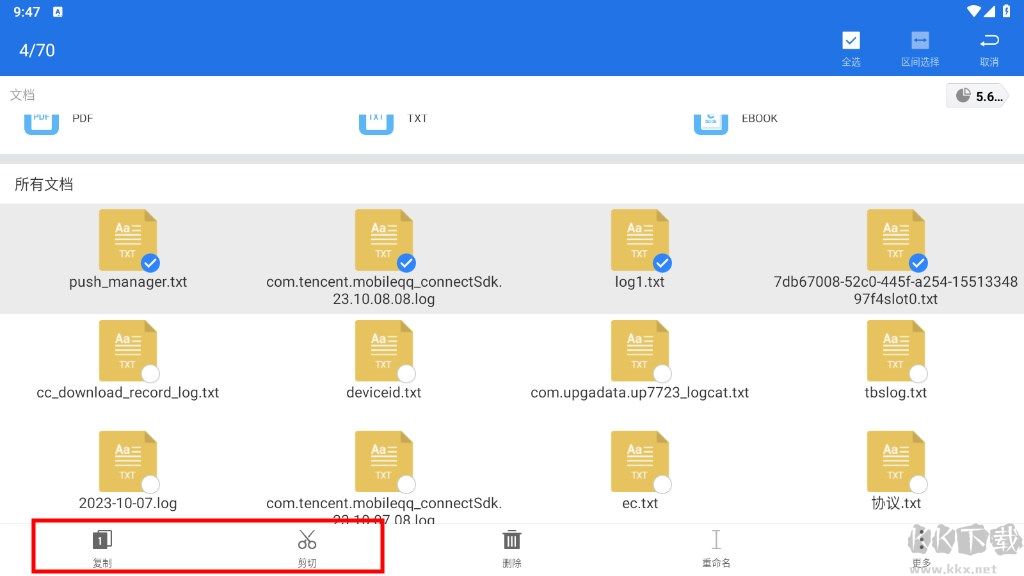Open the More (更多) options menu

click(921, 543)
